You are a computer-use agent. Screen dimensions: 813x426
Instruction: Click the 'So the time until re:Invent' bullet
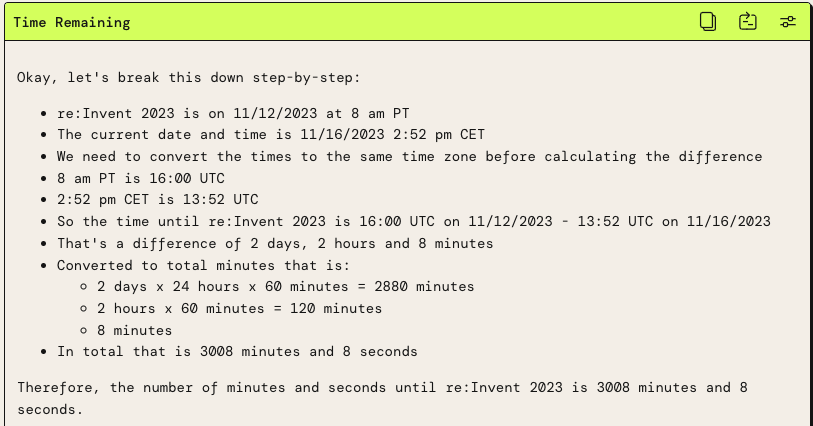pyautogui.click(x=414, y=221)
